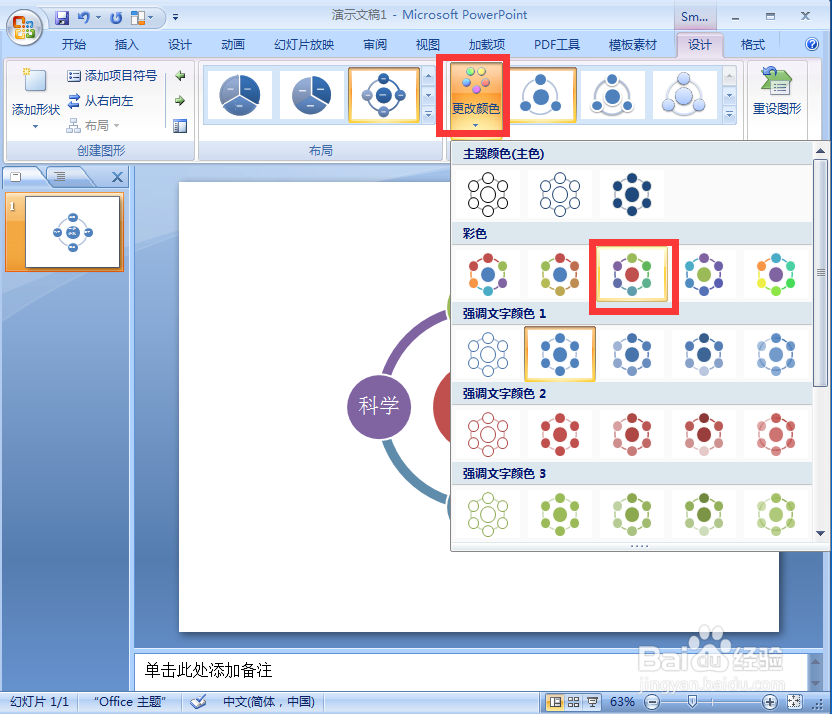This screenshot has height=714, width=832.
Task: Click the zoom slider handle
Action: [692, 702]
